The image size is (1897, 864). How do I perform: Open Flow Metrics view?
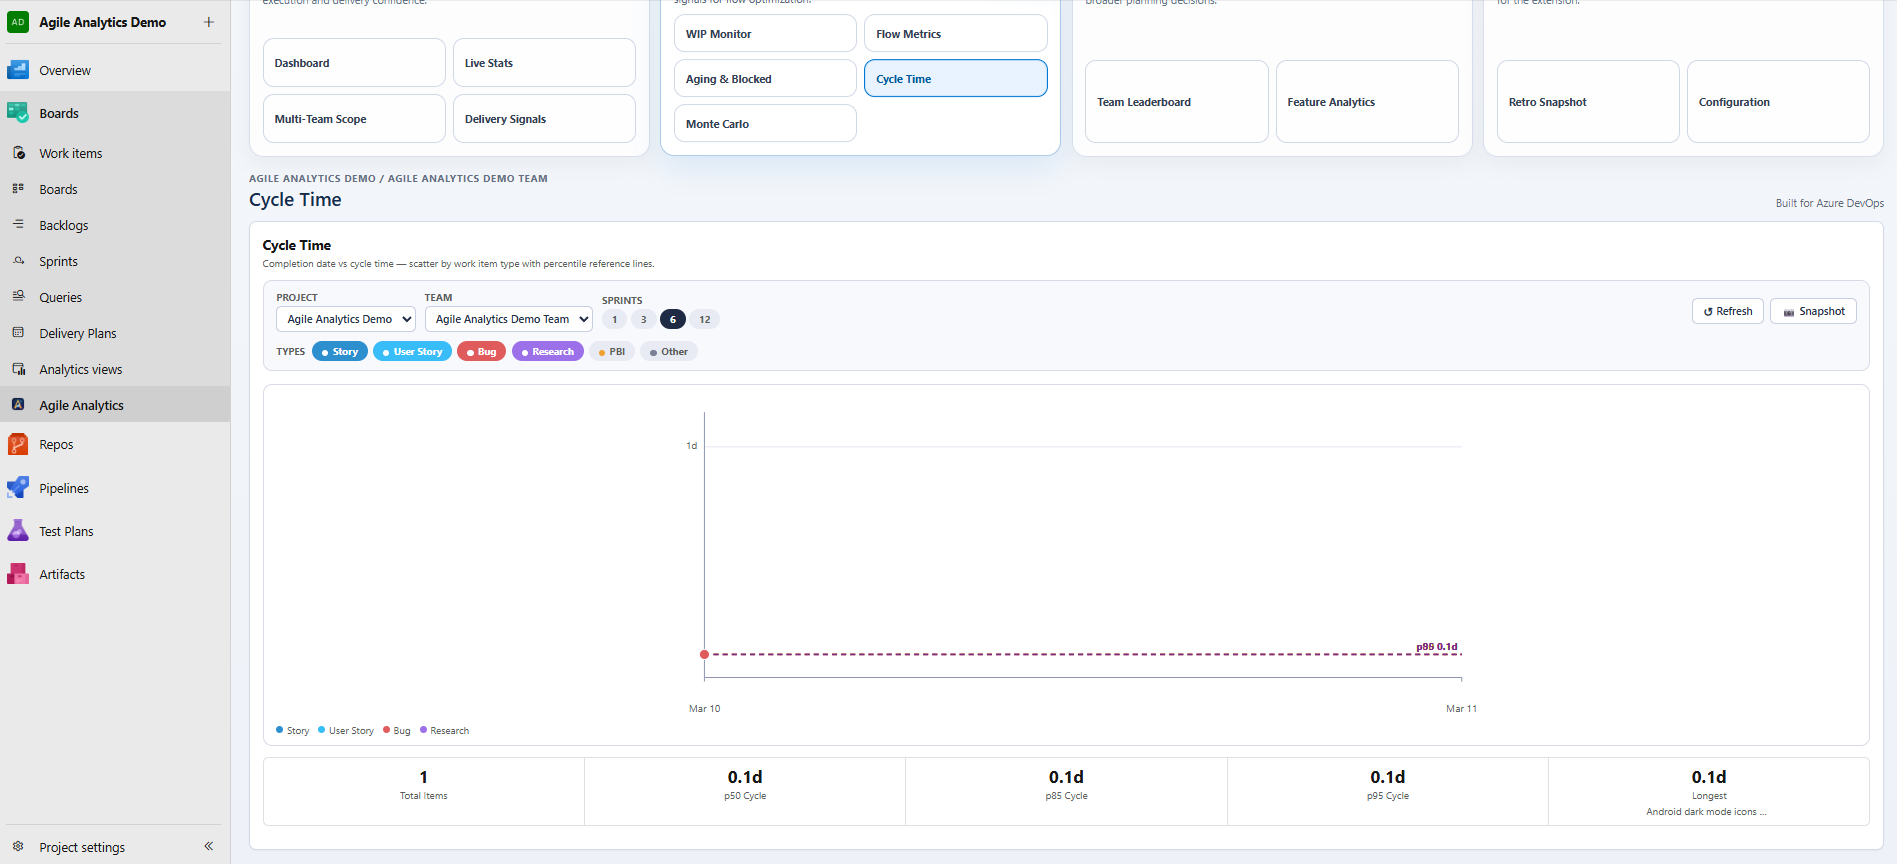pyautogui.click(x=956, y=34)
